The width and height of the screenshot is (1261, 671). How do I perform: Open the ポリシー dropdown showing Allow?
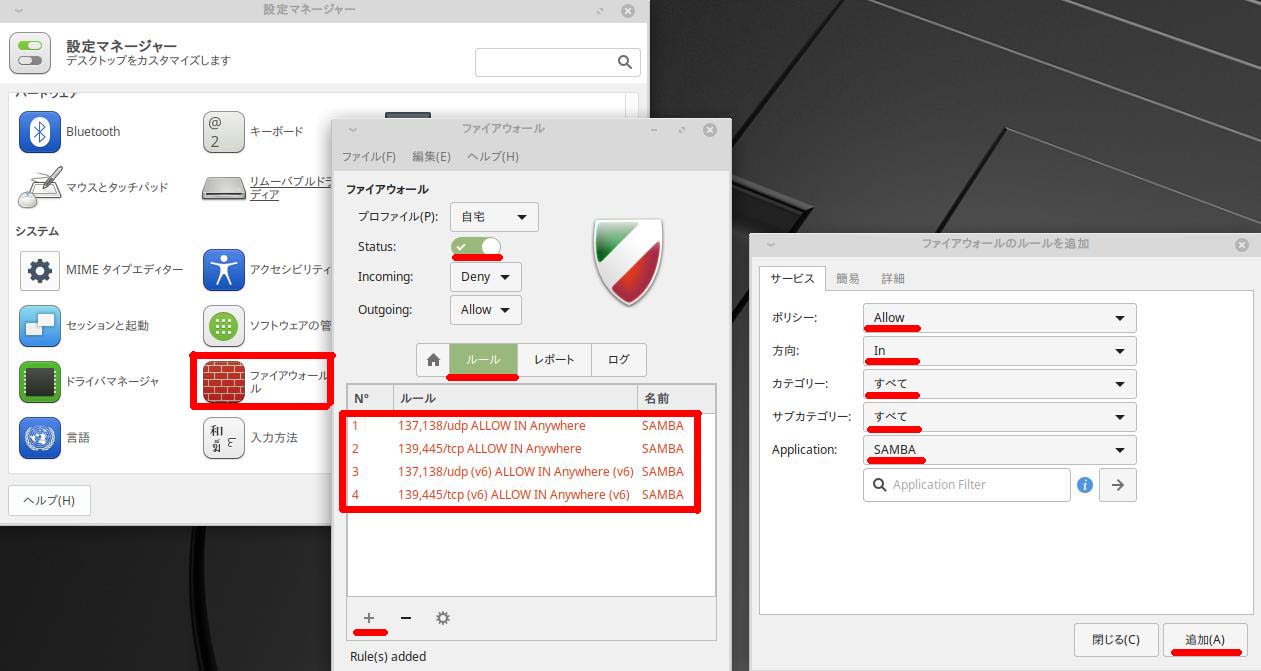click(x=999, y=318)
